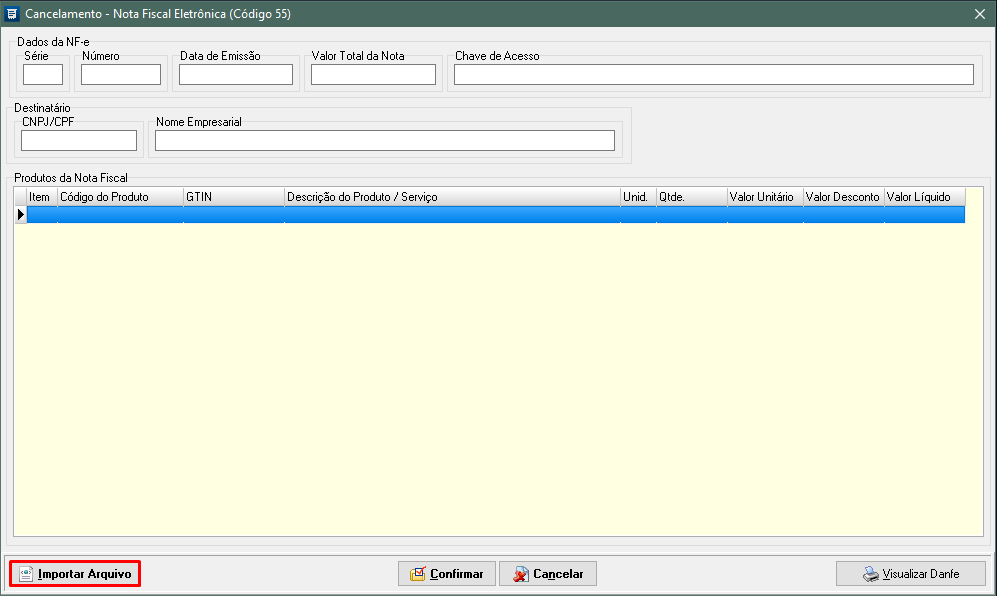Click the Código do Produto column header

tap(120, 197)
